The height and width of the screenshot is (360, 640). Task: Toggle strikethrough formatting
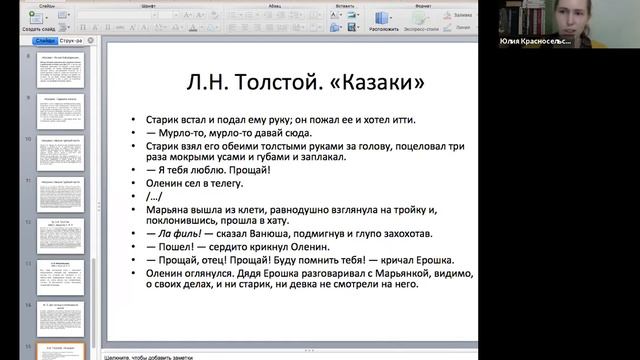coord(120,27)
